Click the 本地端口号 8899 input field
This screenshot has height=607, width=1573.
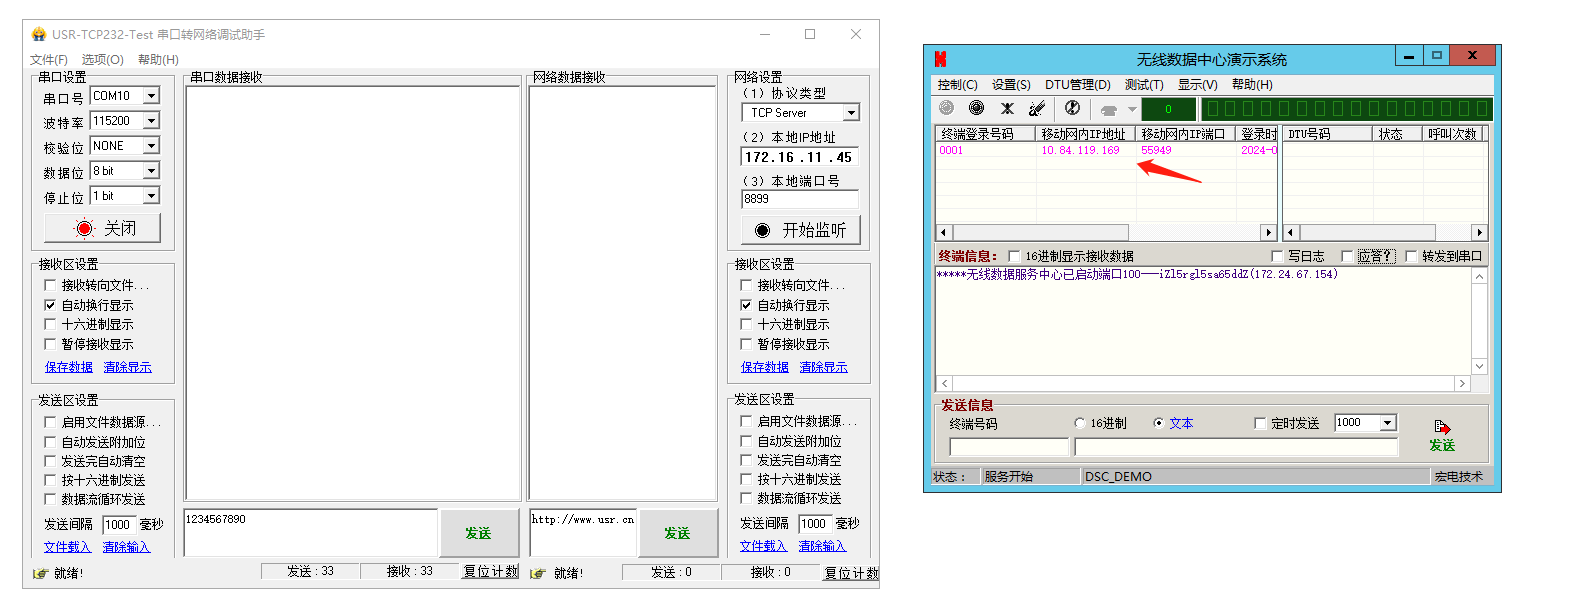click(799, 199)
